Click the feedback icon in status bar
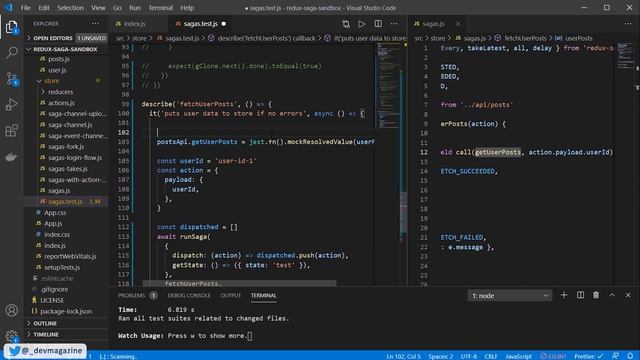This screenshot has width=640, height=360. point(615,356)
